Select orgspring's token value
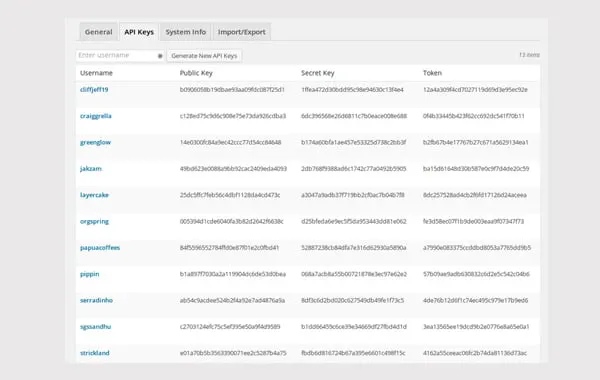Viewport: 600px width, 380px height. click(473, 222)
